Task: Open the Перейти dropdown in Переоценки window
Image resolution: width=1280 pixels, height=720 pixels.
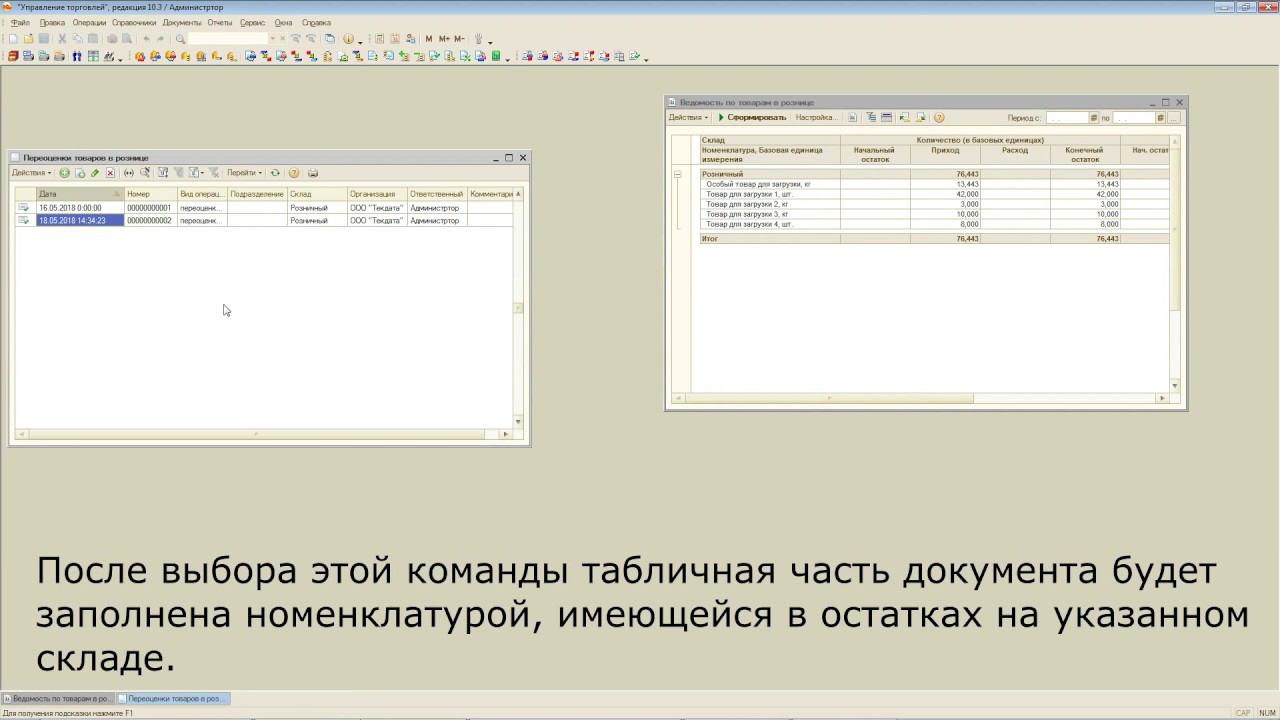Action: 244,173
